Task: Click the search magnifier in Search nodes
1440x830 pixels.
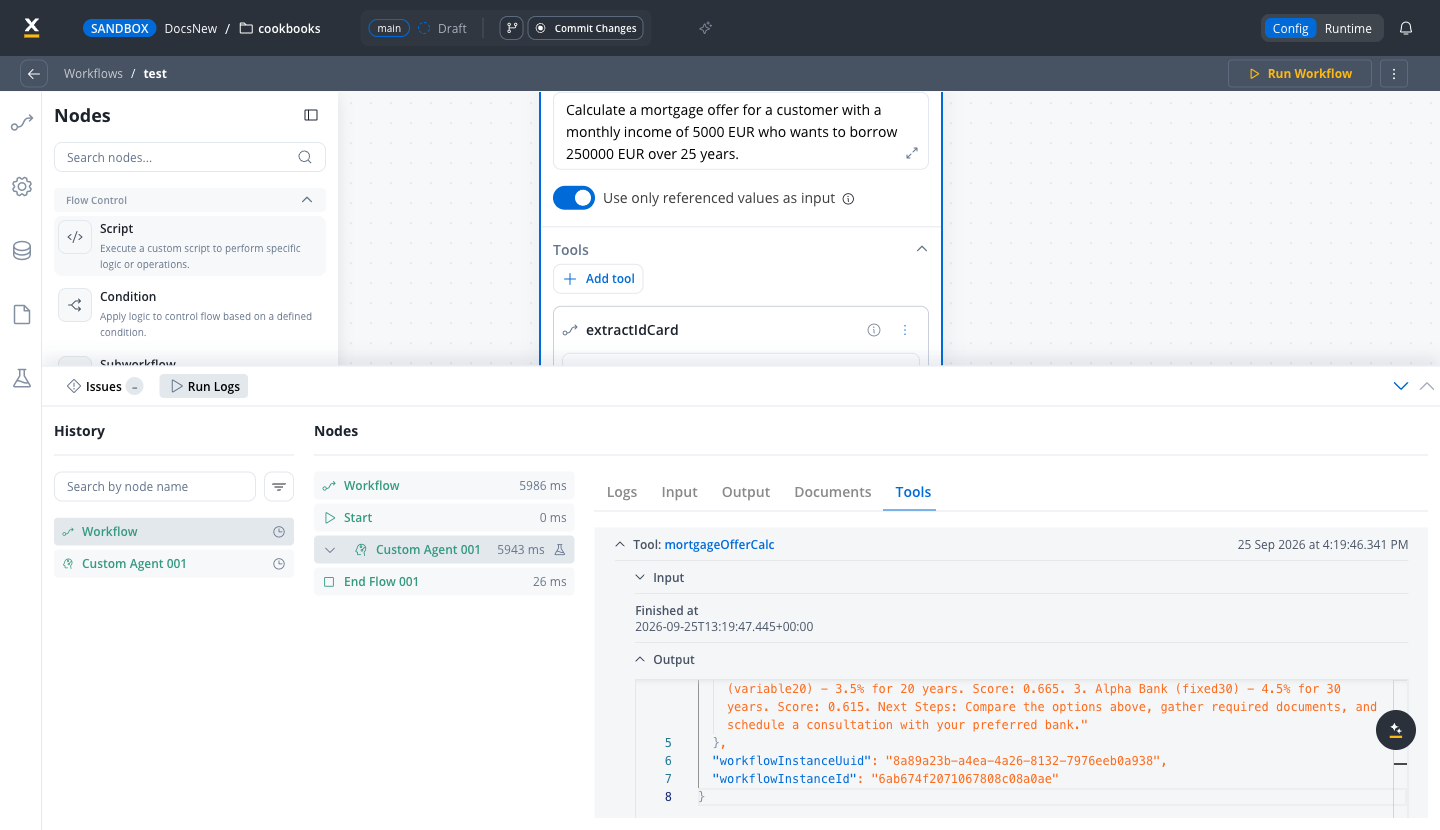Action: click(305, 157)
